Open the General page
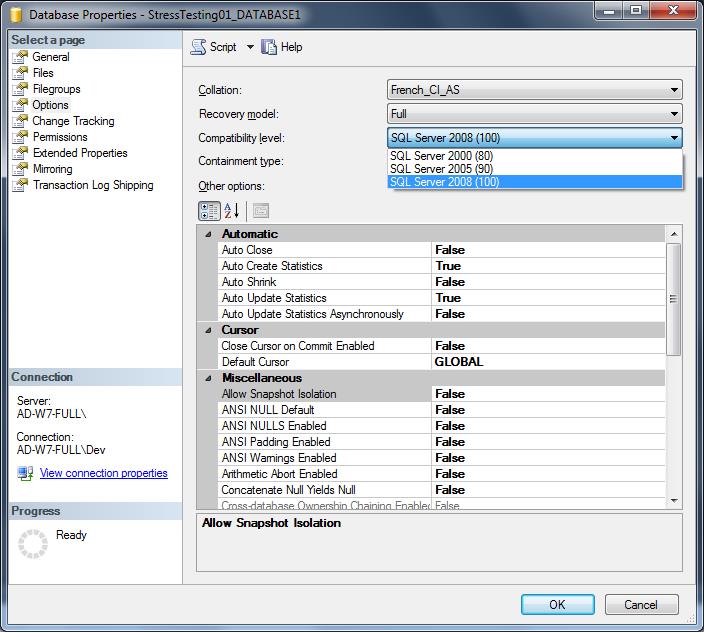 point(51,57)
